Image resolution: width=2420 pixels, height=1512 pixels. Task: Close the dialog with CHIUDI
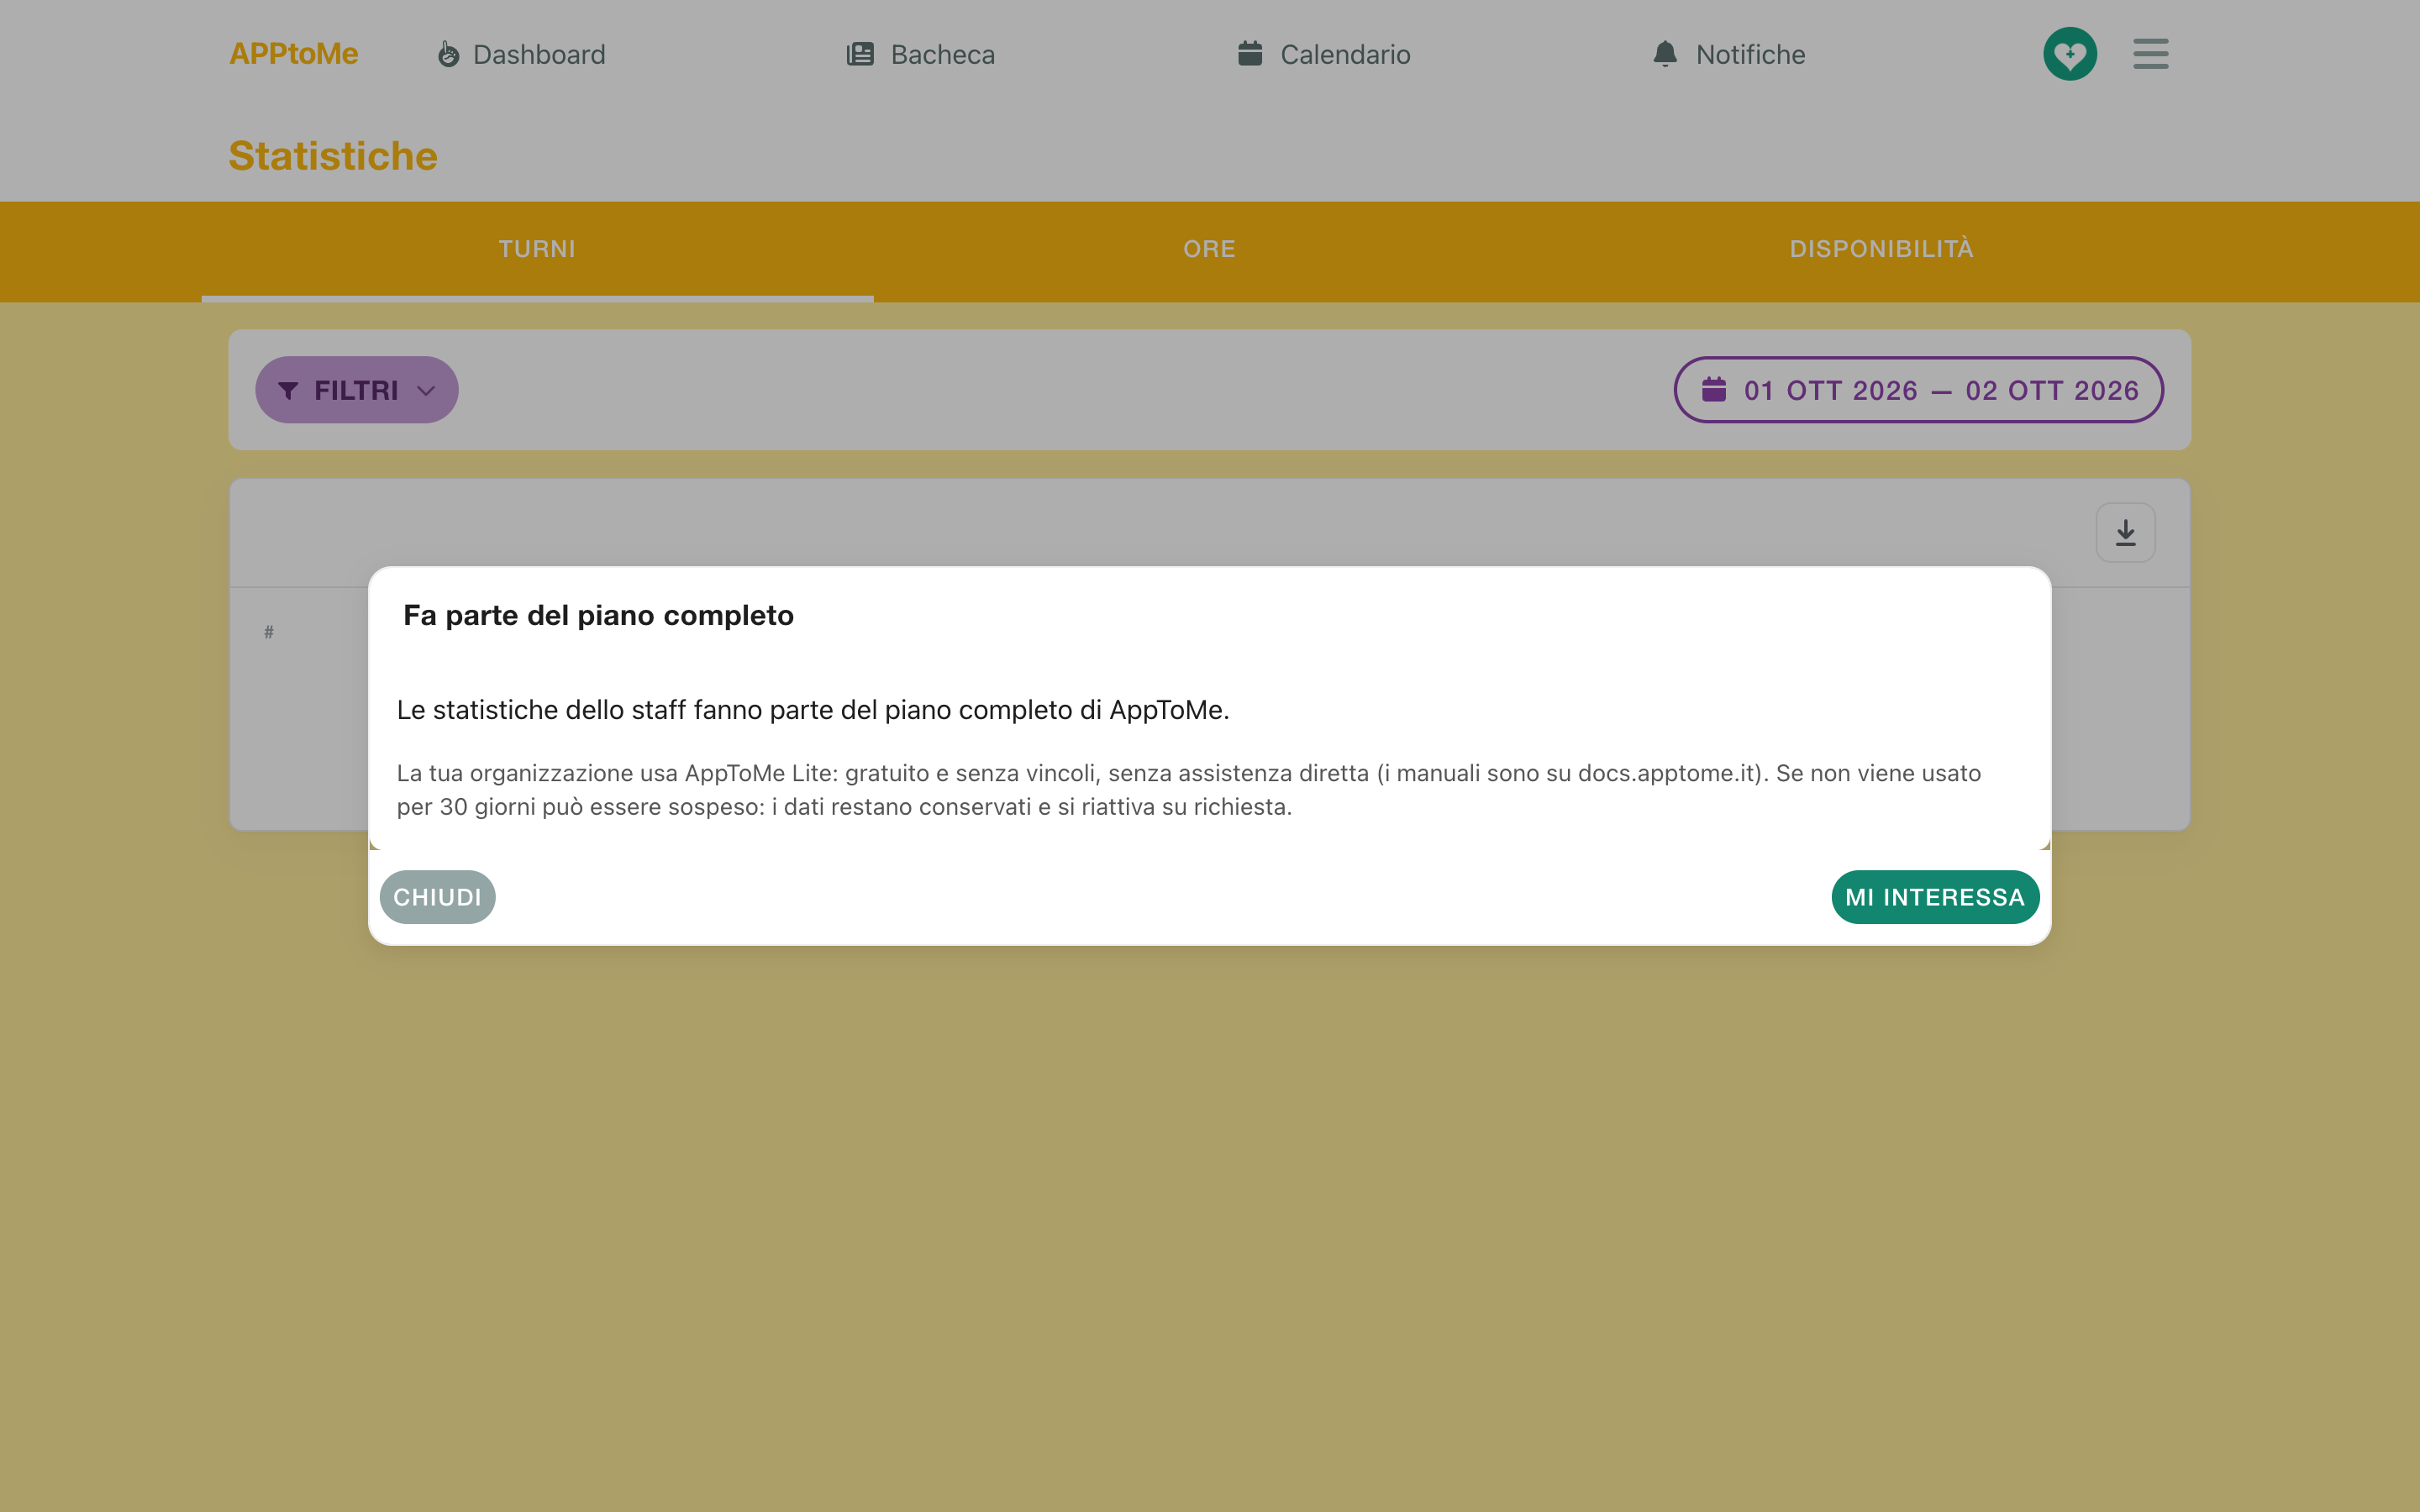click(x=437, y=897)
